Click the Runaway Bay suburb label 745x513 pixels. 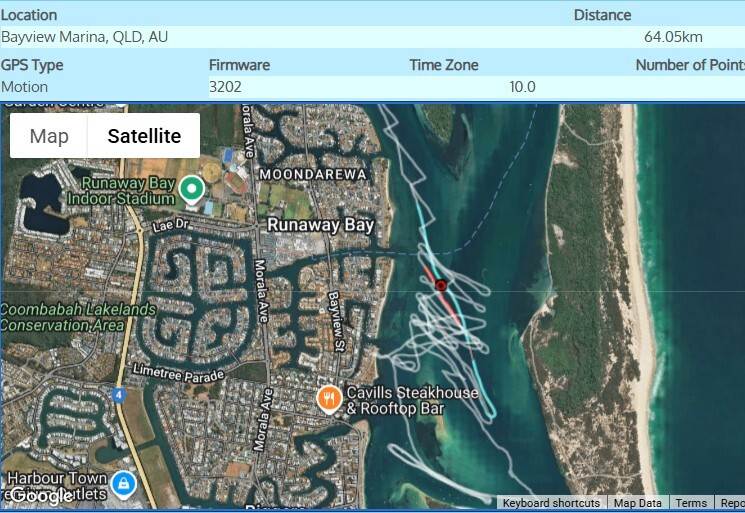coord(320,225)
